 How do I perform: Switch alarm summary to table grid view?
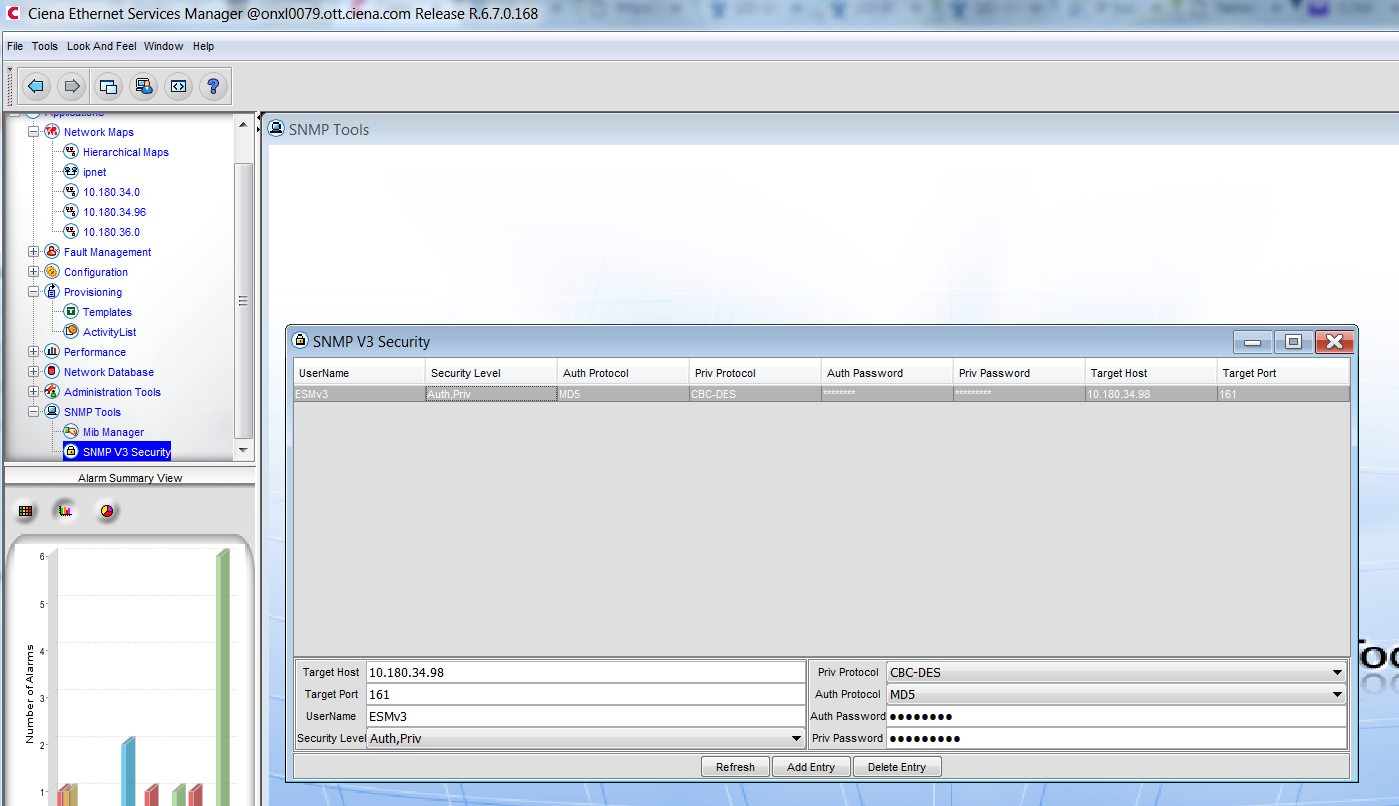coord(26,511)
